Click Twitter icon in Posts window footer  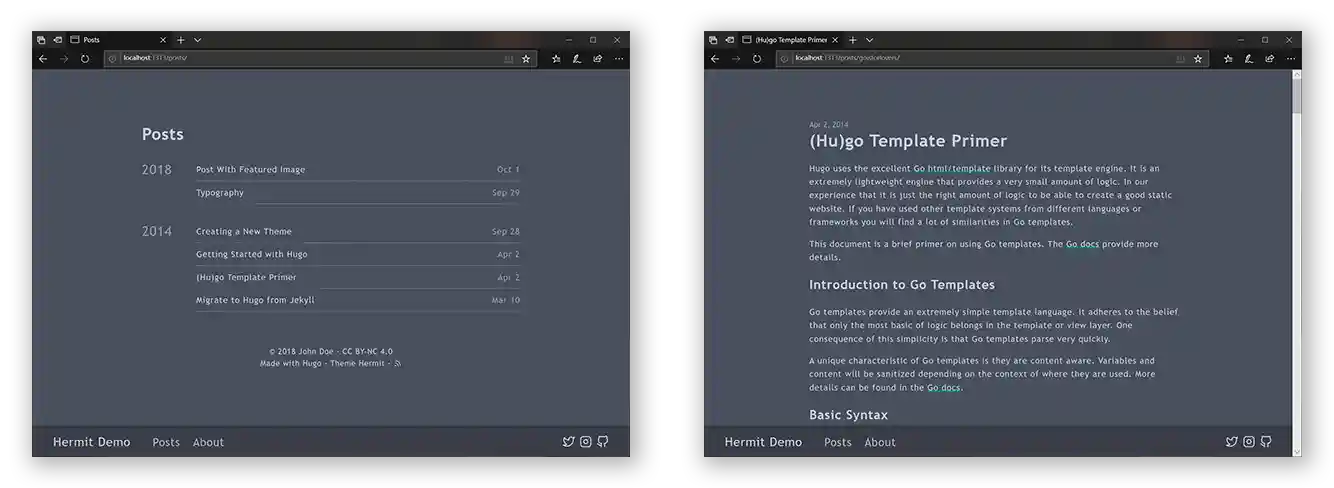click(569, 441)
